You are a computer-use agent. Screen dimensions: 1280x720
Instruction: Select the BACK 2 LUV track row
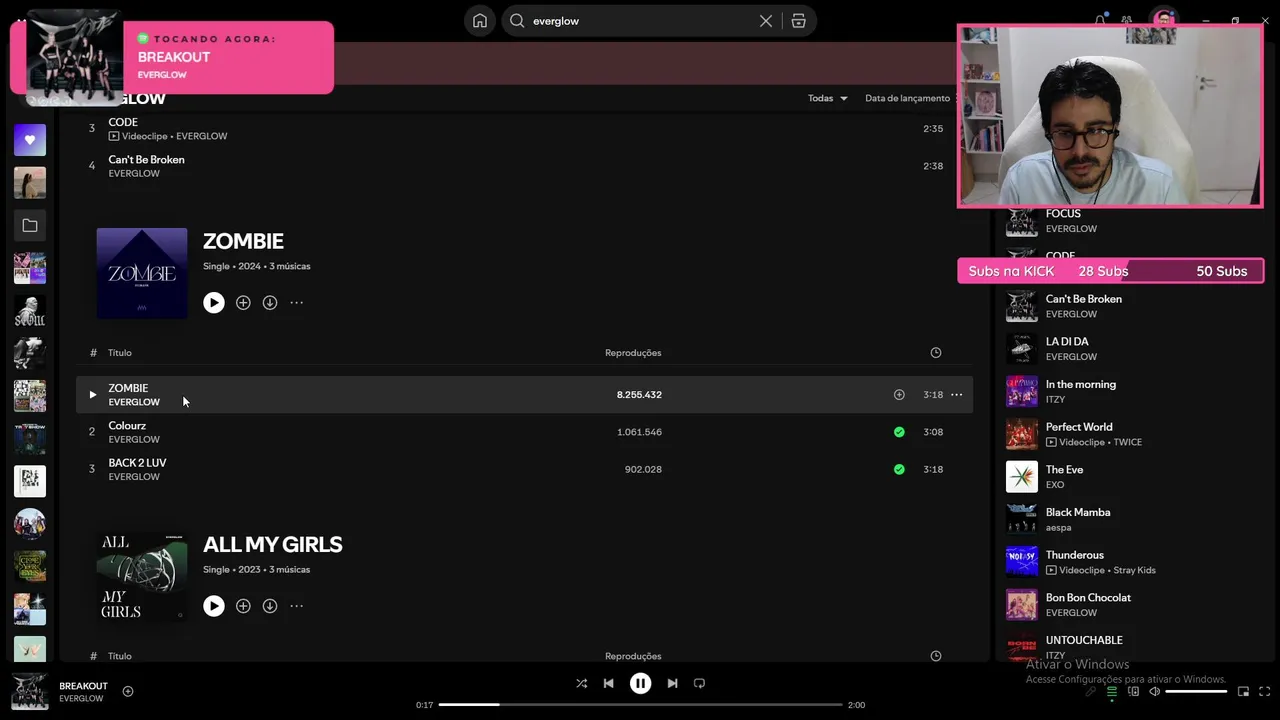click(x=524, y=469)
